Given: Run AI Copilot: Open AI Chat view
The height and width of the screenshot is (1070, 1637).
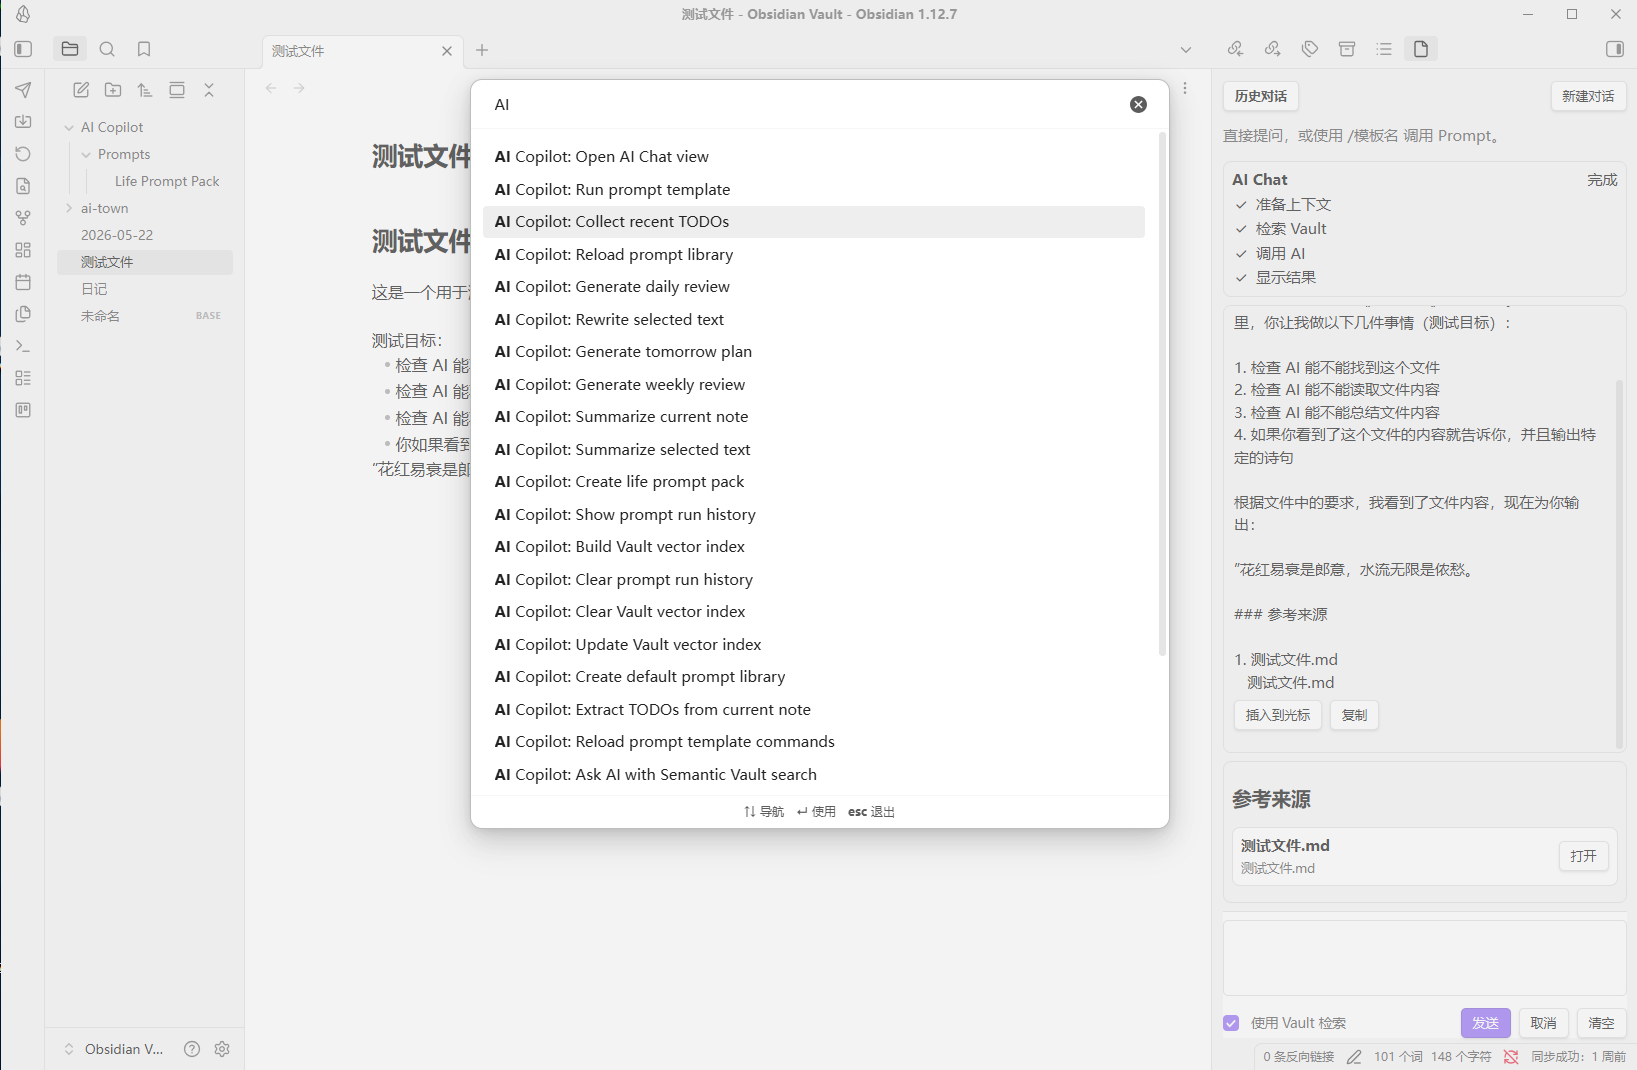Looking at the screenshot, I should pyautogui.click(x=814, y=157).
